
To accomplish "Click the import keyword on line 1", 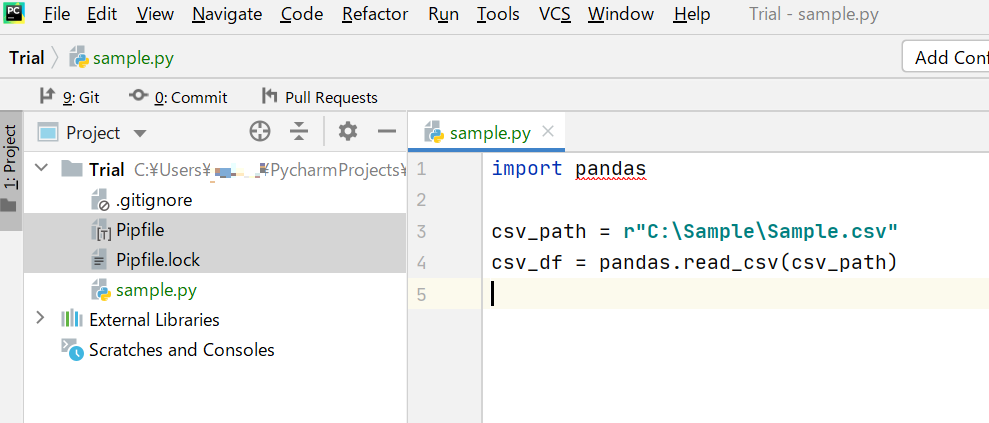I will [527, 169].
